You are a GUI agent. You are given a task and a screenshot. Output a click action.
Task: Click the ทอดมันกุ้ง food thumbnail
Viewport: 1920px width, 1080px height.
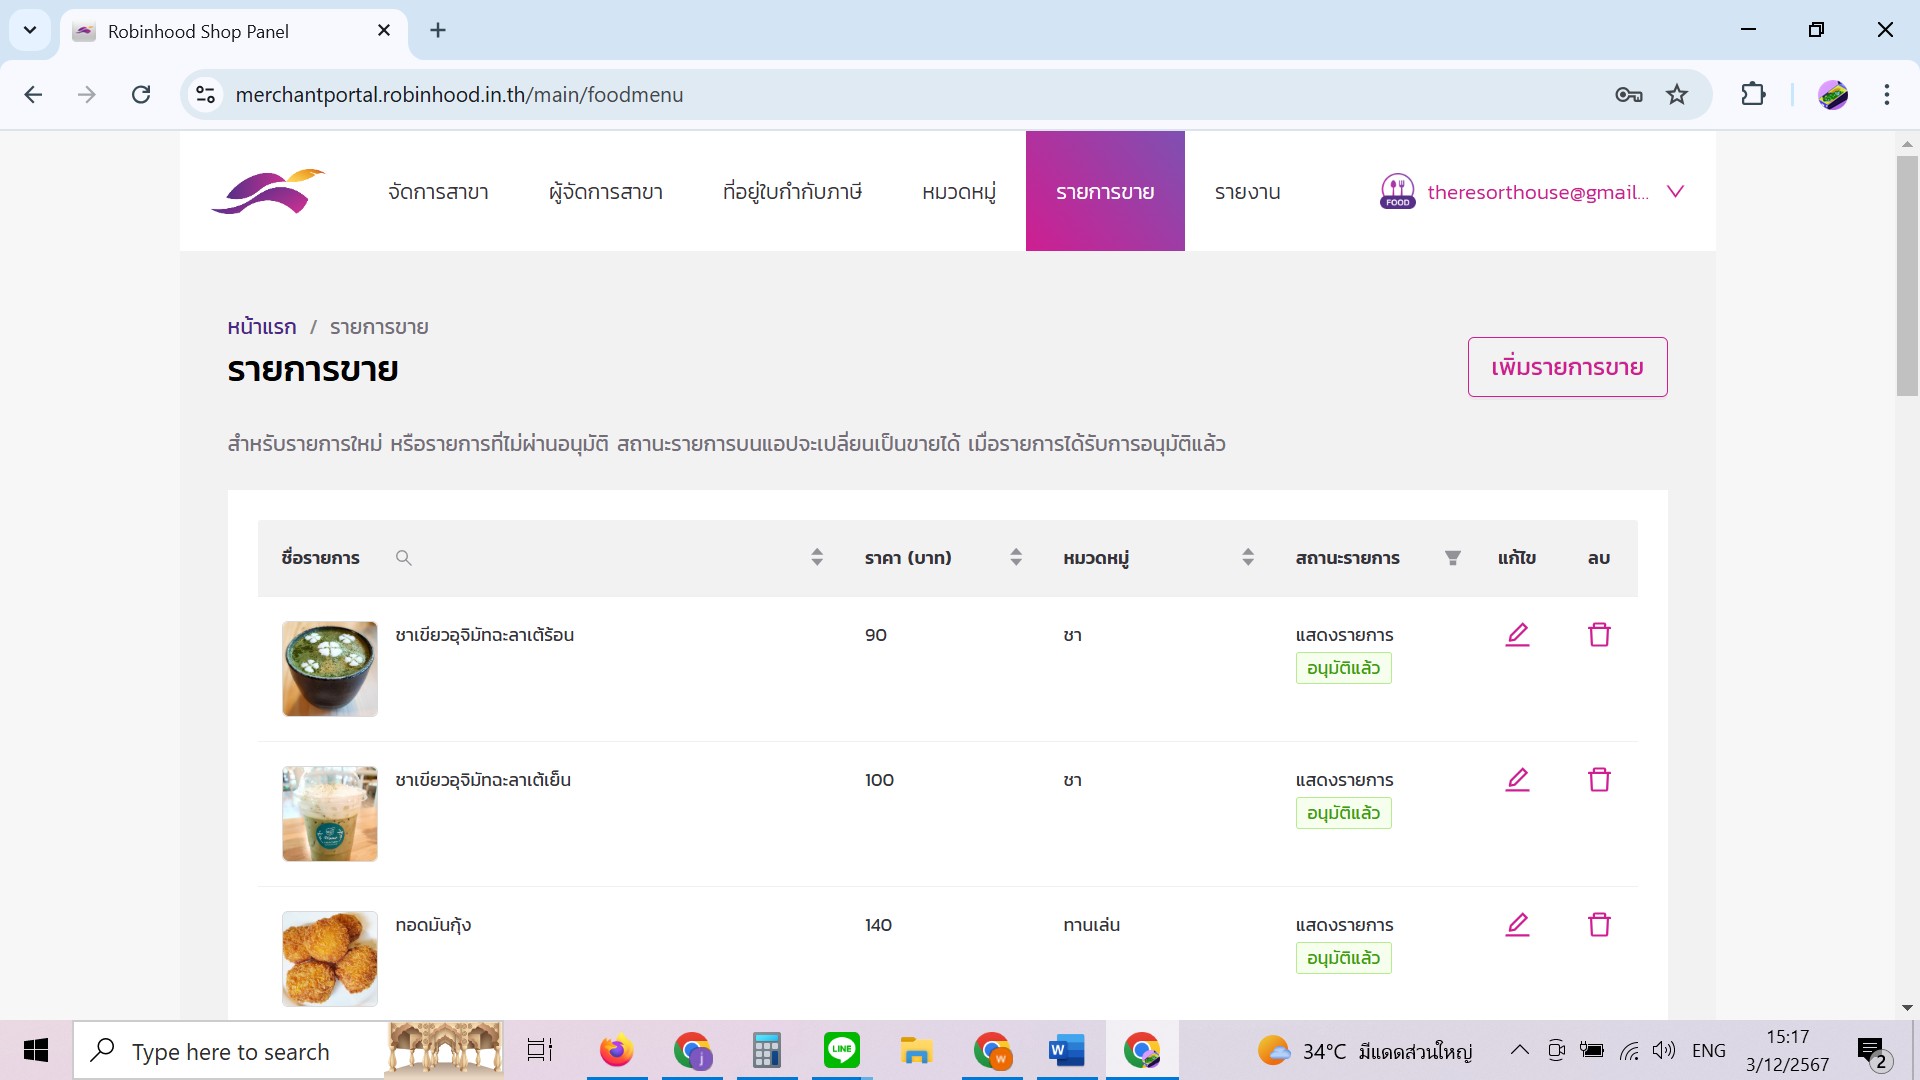(330, 958)
